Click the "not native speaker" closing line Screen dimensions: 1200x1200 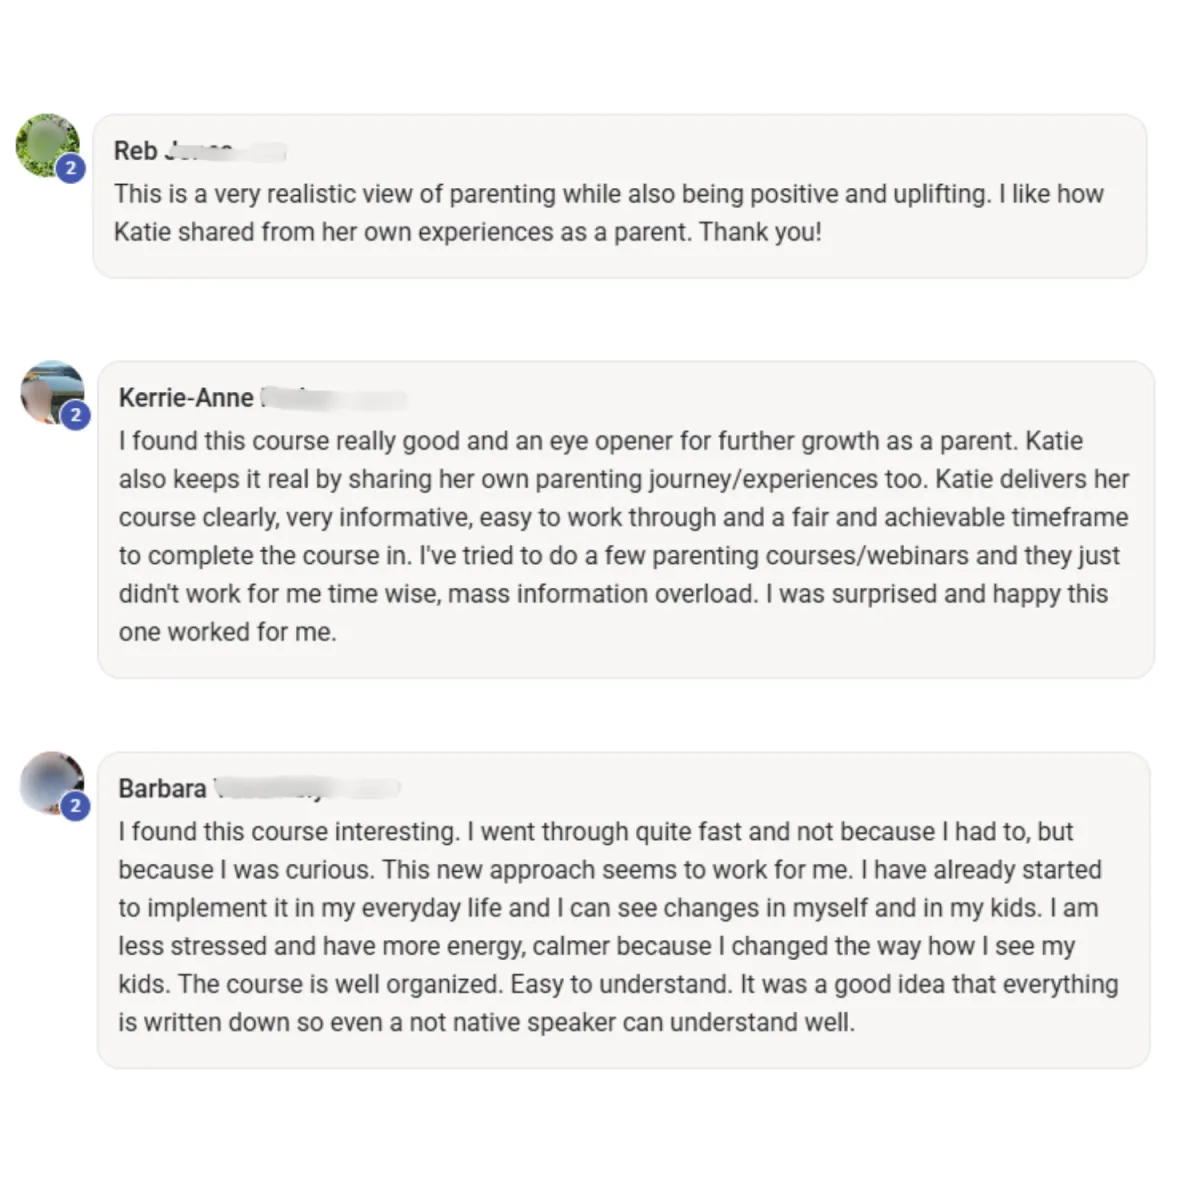(486, 1022)
